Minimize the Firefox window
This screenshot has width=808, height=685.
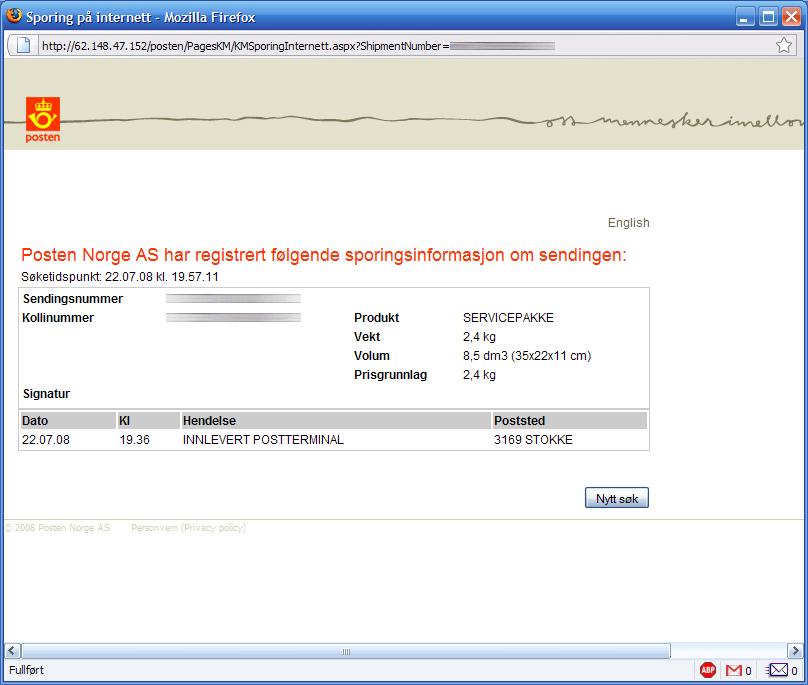745,17
